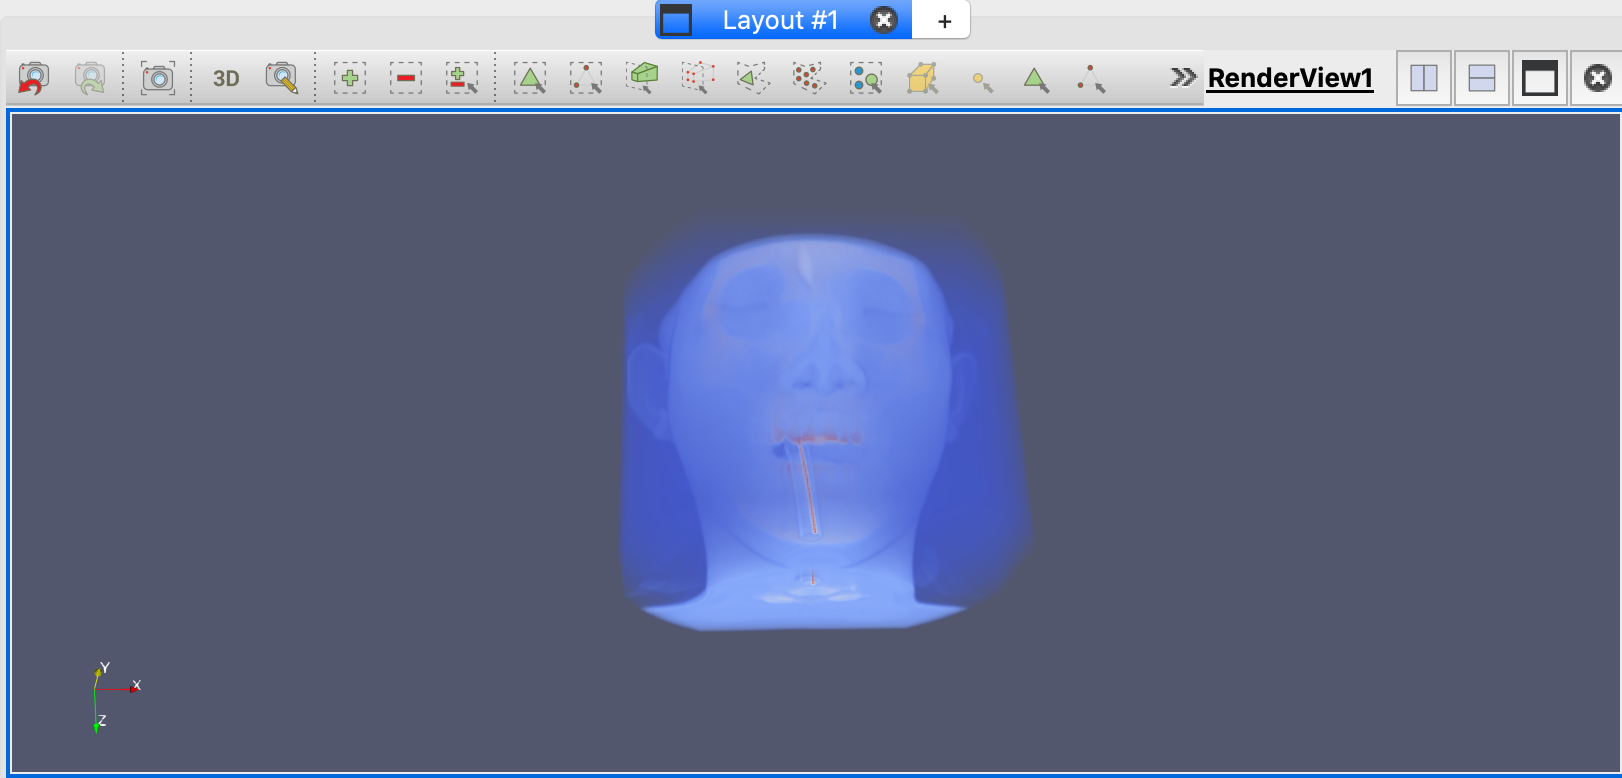This screenshot has height=778, width=1622.
Task: Close the RenderView1 view frame
Action: coord(1597,78)
